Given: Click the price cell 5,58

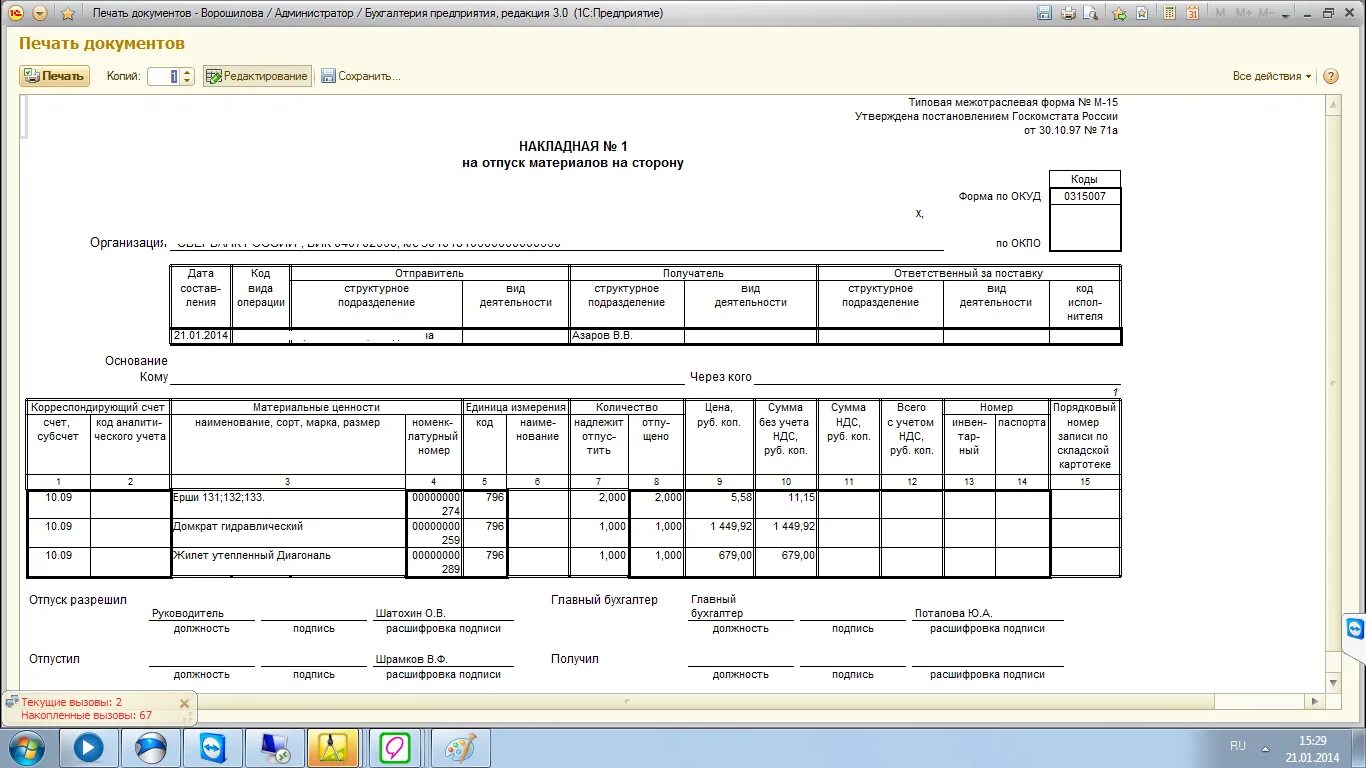Looking at the screenshot, I should pos(720,504).
